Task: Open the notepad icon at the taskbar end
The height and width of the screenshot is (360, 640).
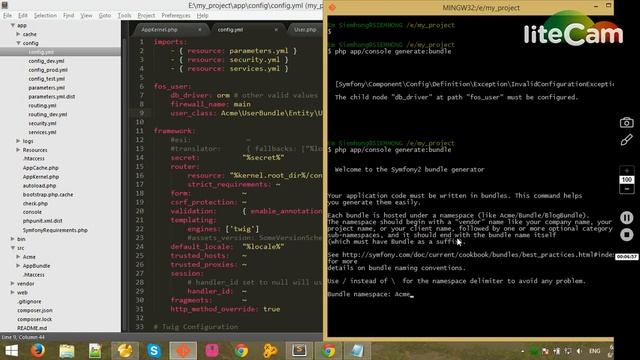Action: pyautogui.click(x=357, y=351)
